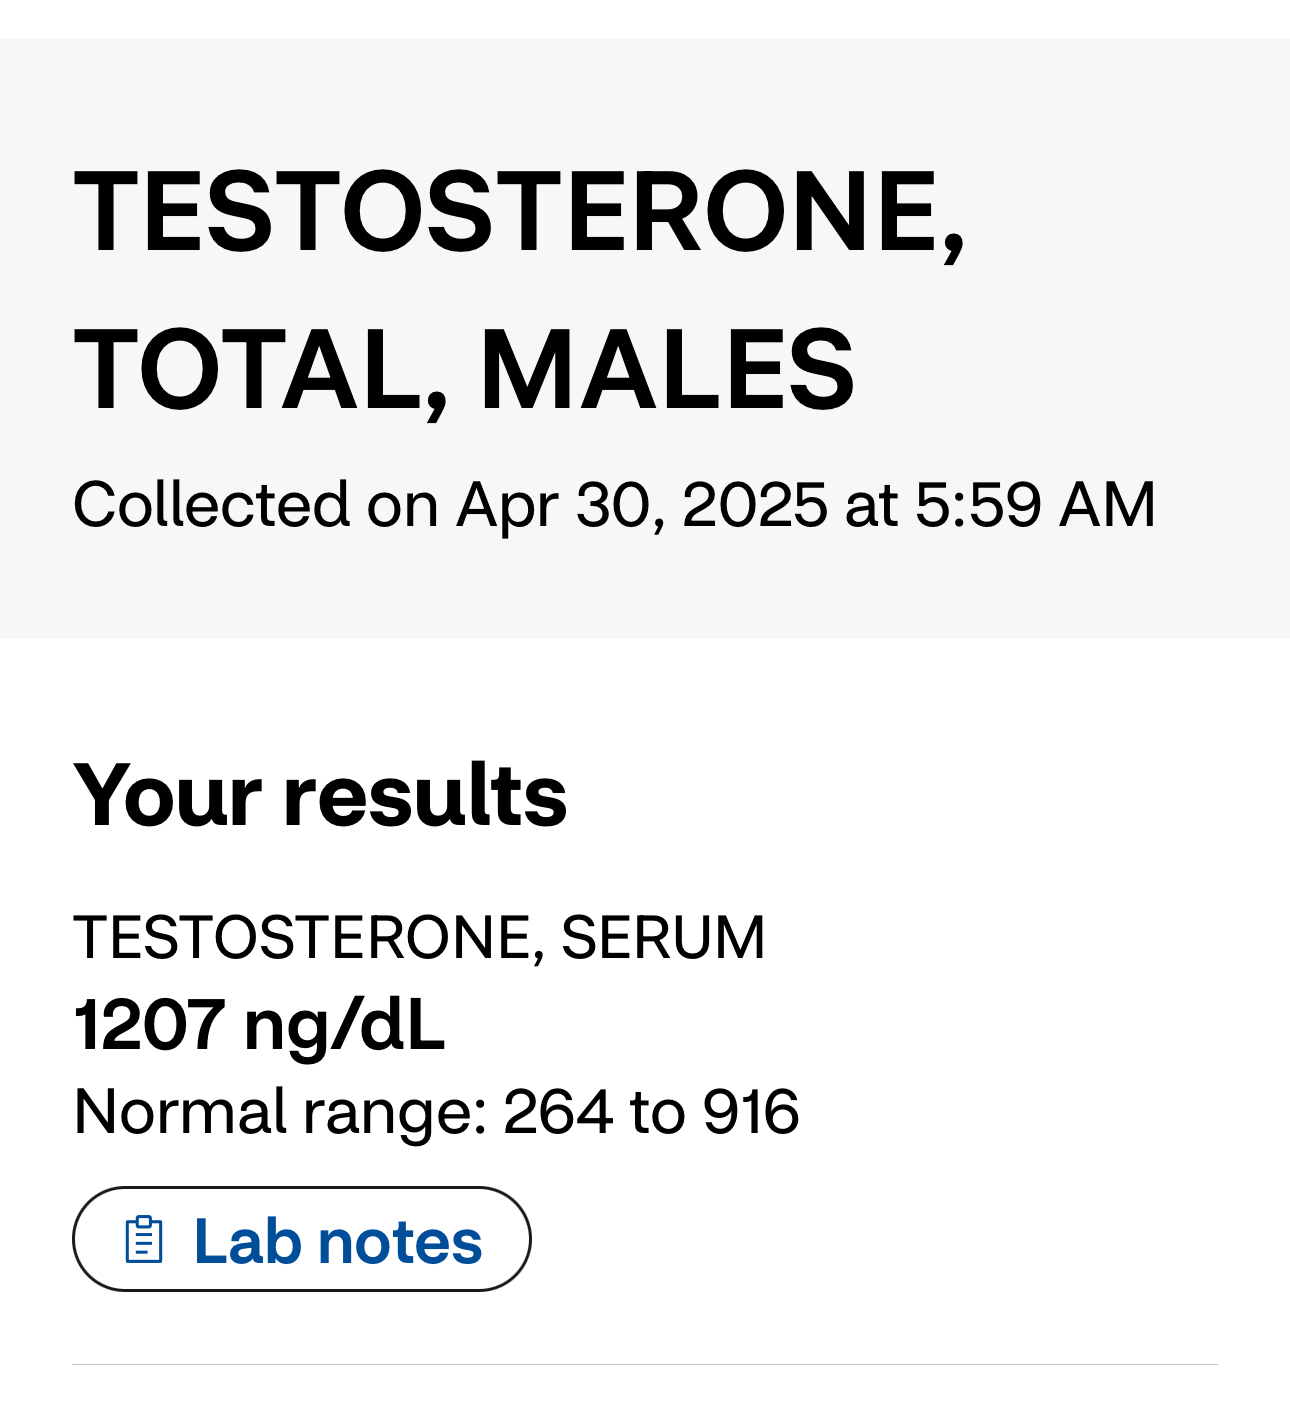This screenshot has height=1414, width=1290.
Task: Select the "Collected on" text
Action: (x=256, y=503)
